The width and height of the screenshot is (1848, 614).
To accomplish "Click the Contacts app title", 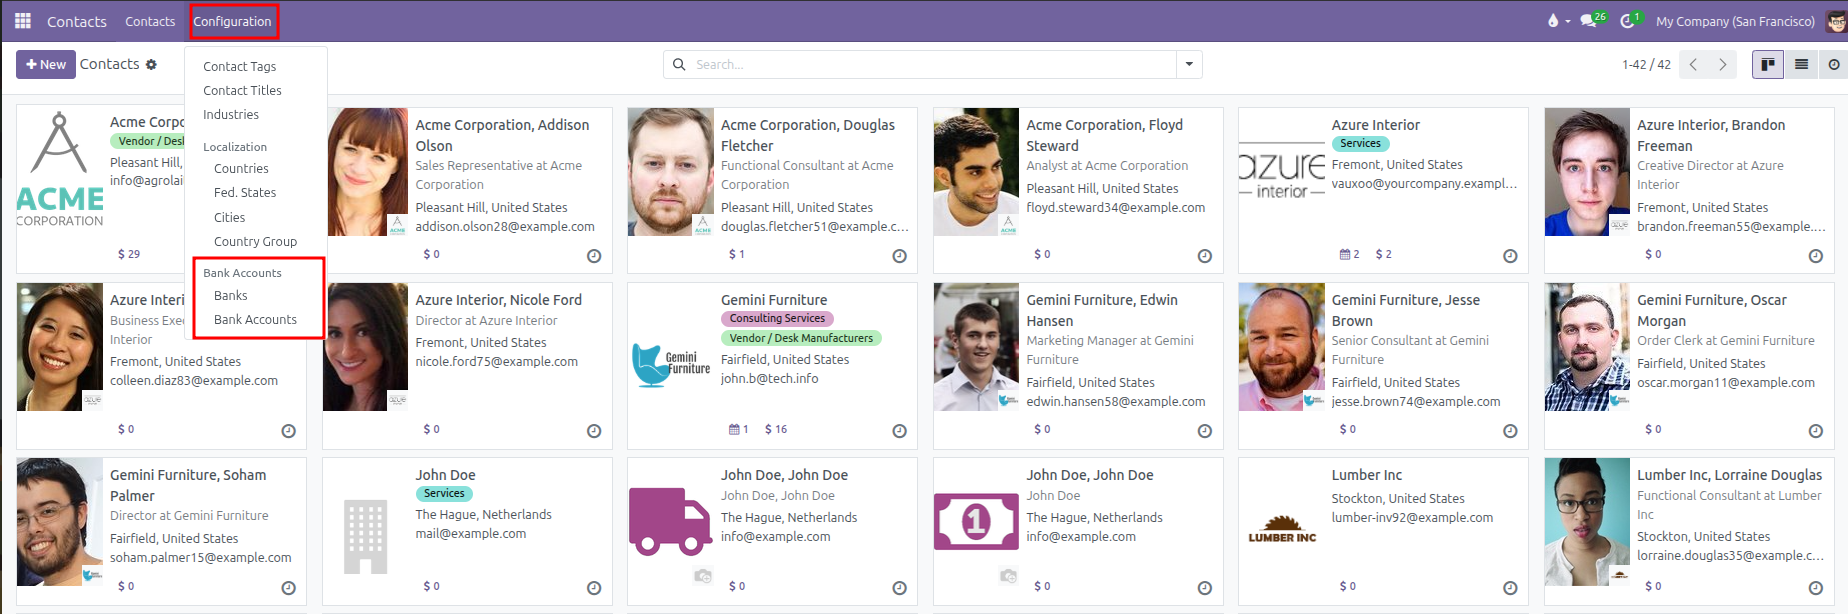I will (77, 21).
